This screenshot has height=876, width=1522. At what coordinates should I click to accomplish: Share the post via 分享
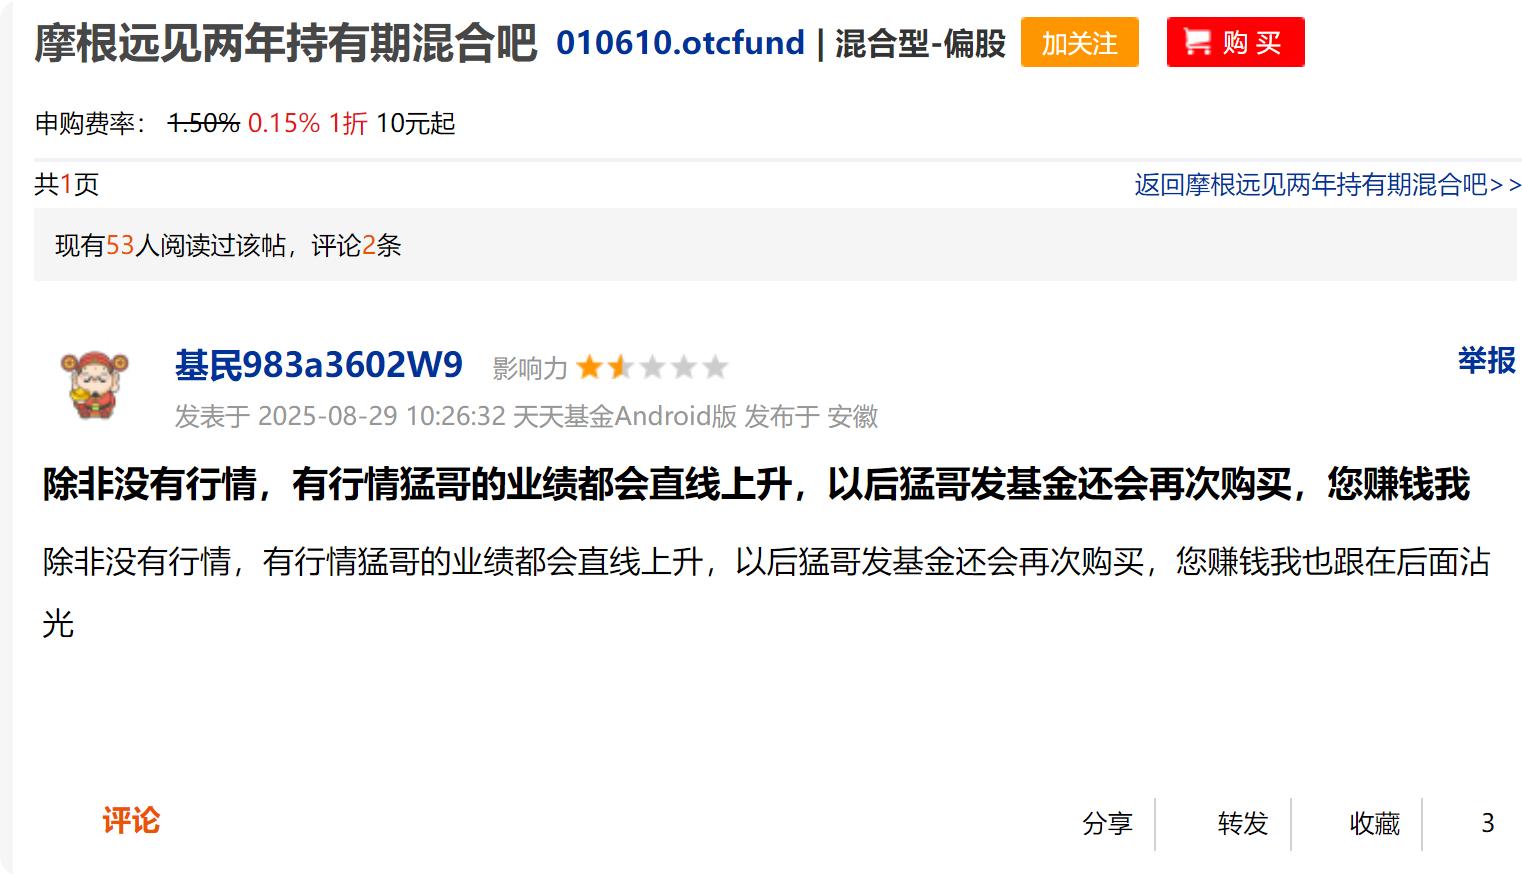1107,823
